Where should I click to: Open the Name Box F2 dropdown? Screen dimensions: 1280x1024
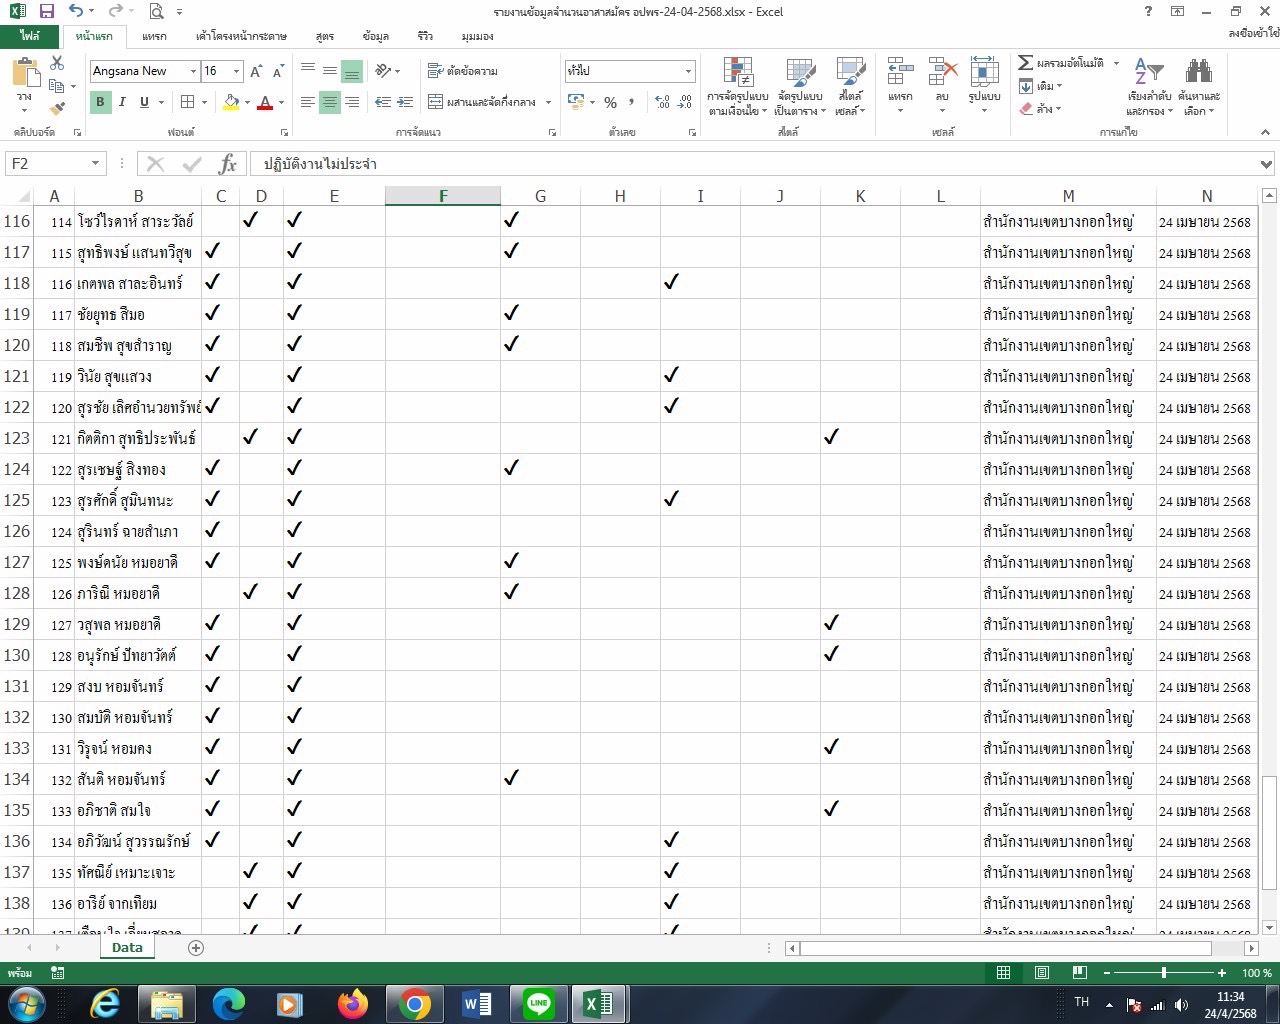pyautogui.click(x=96, y=164)
